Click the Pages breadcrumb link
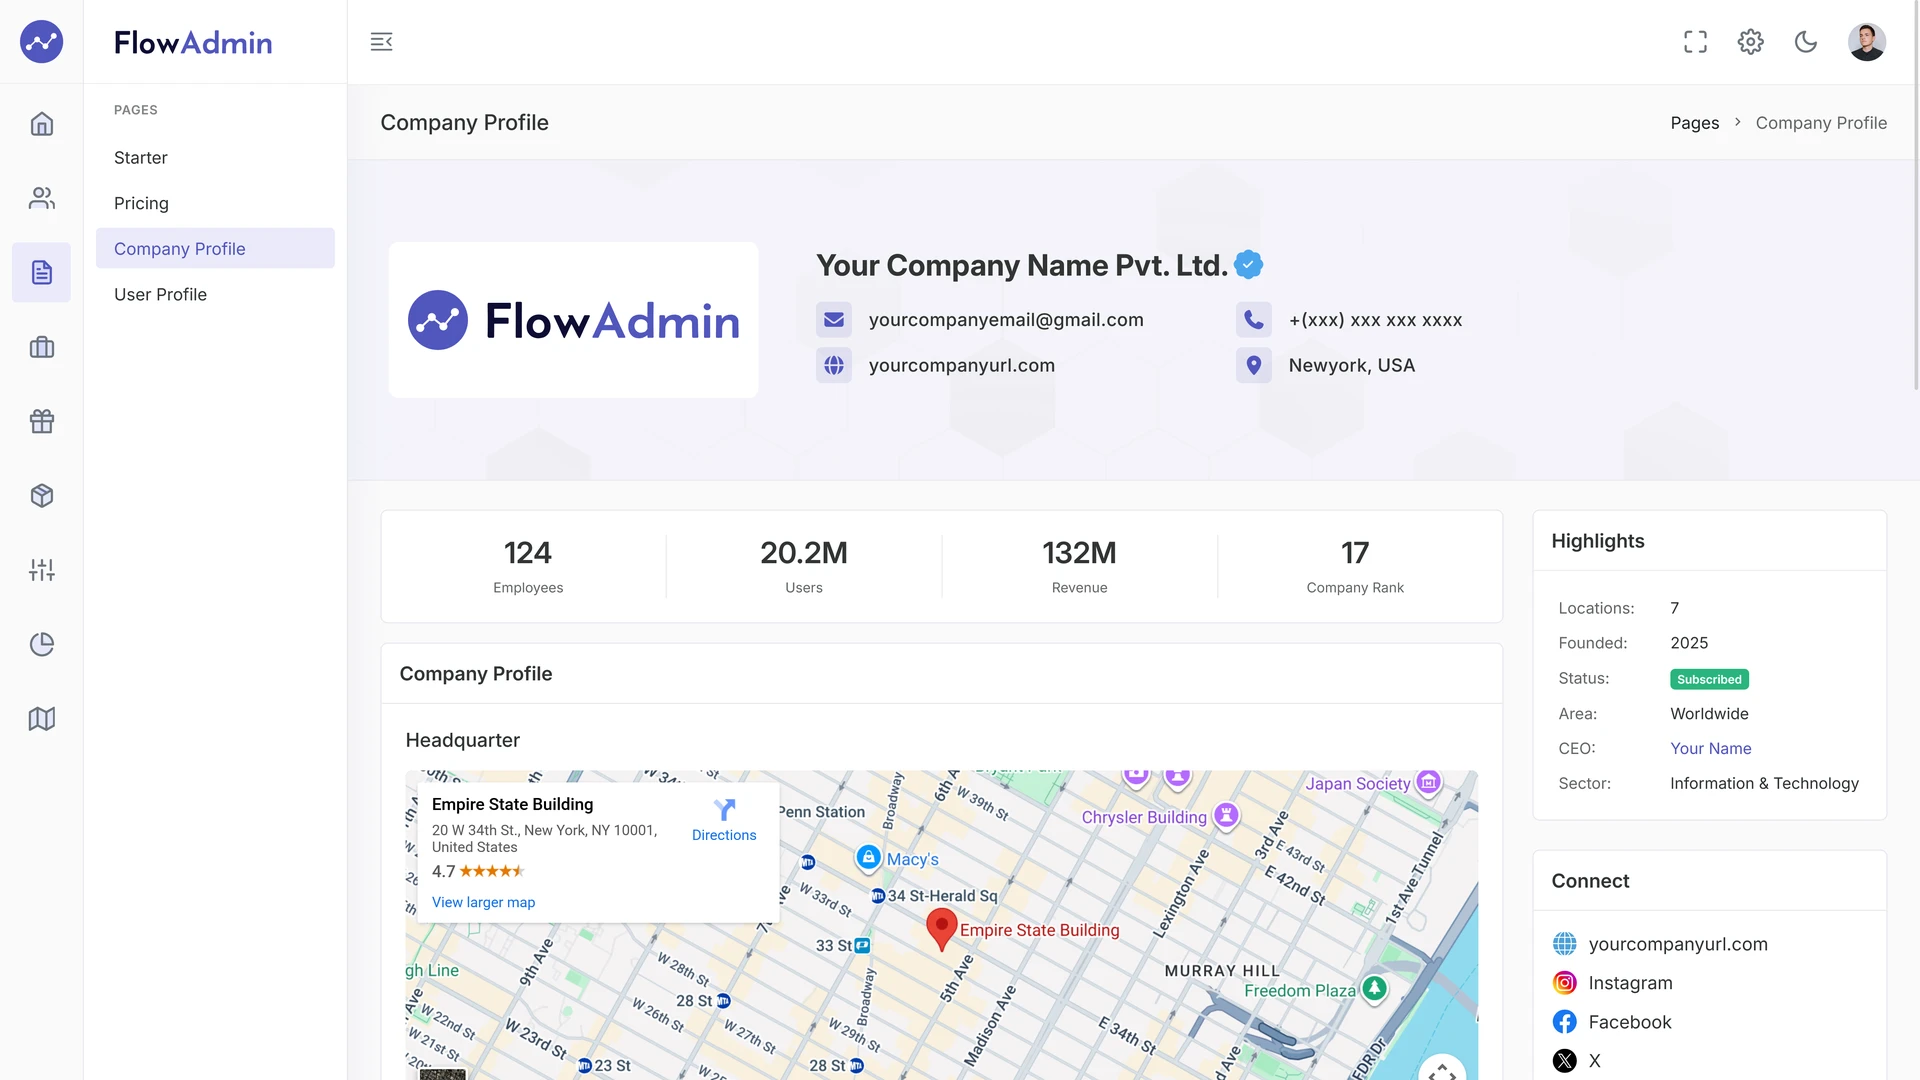 [1694, 123]
